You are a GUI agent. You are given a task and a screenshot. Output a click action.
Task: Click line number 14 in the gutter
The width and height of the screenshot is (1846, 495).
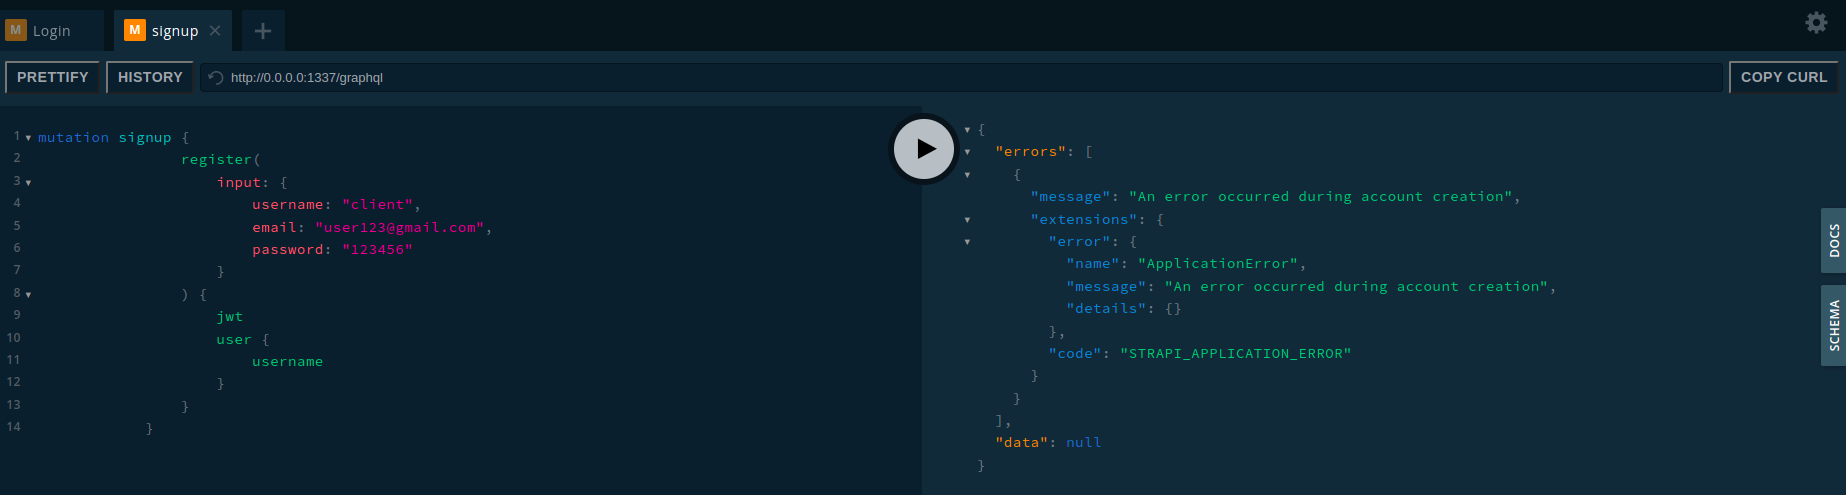(x=14, y=427)
